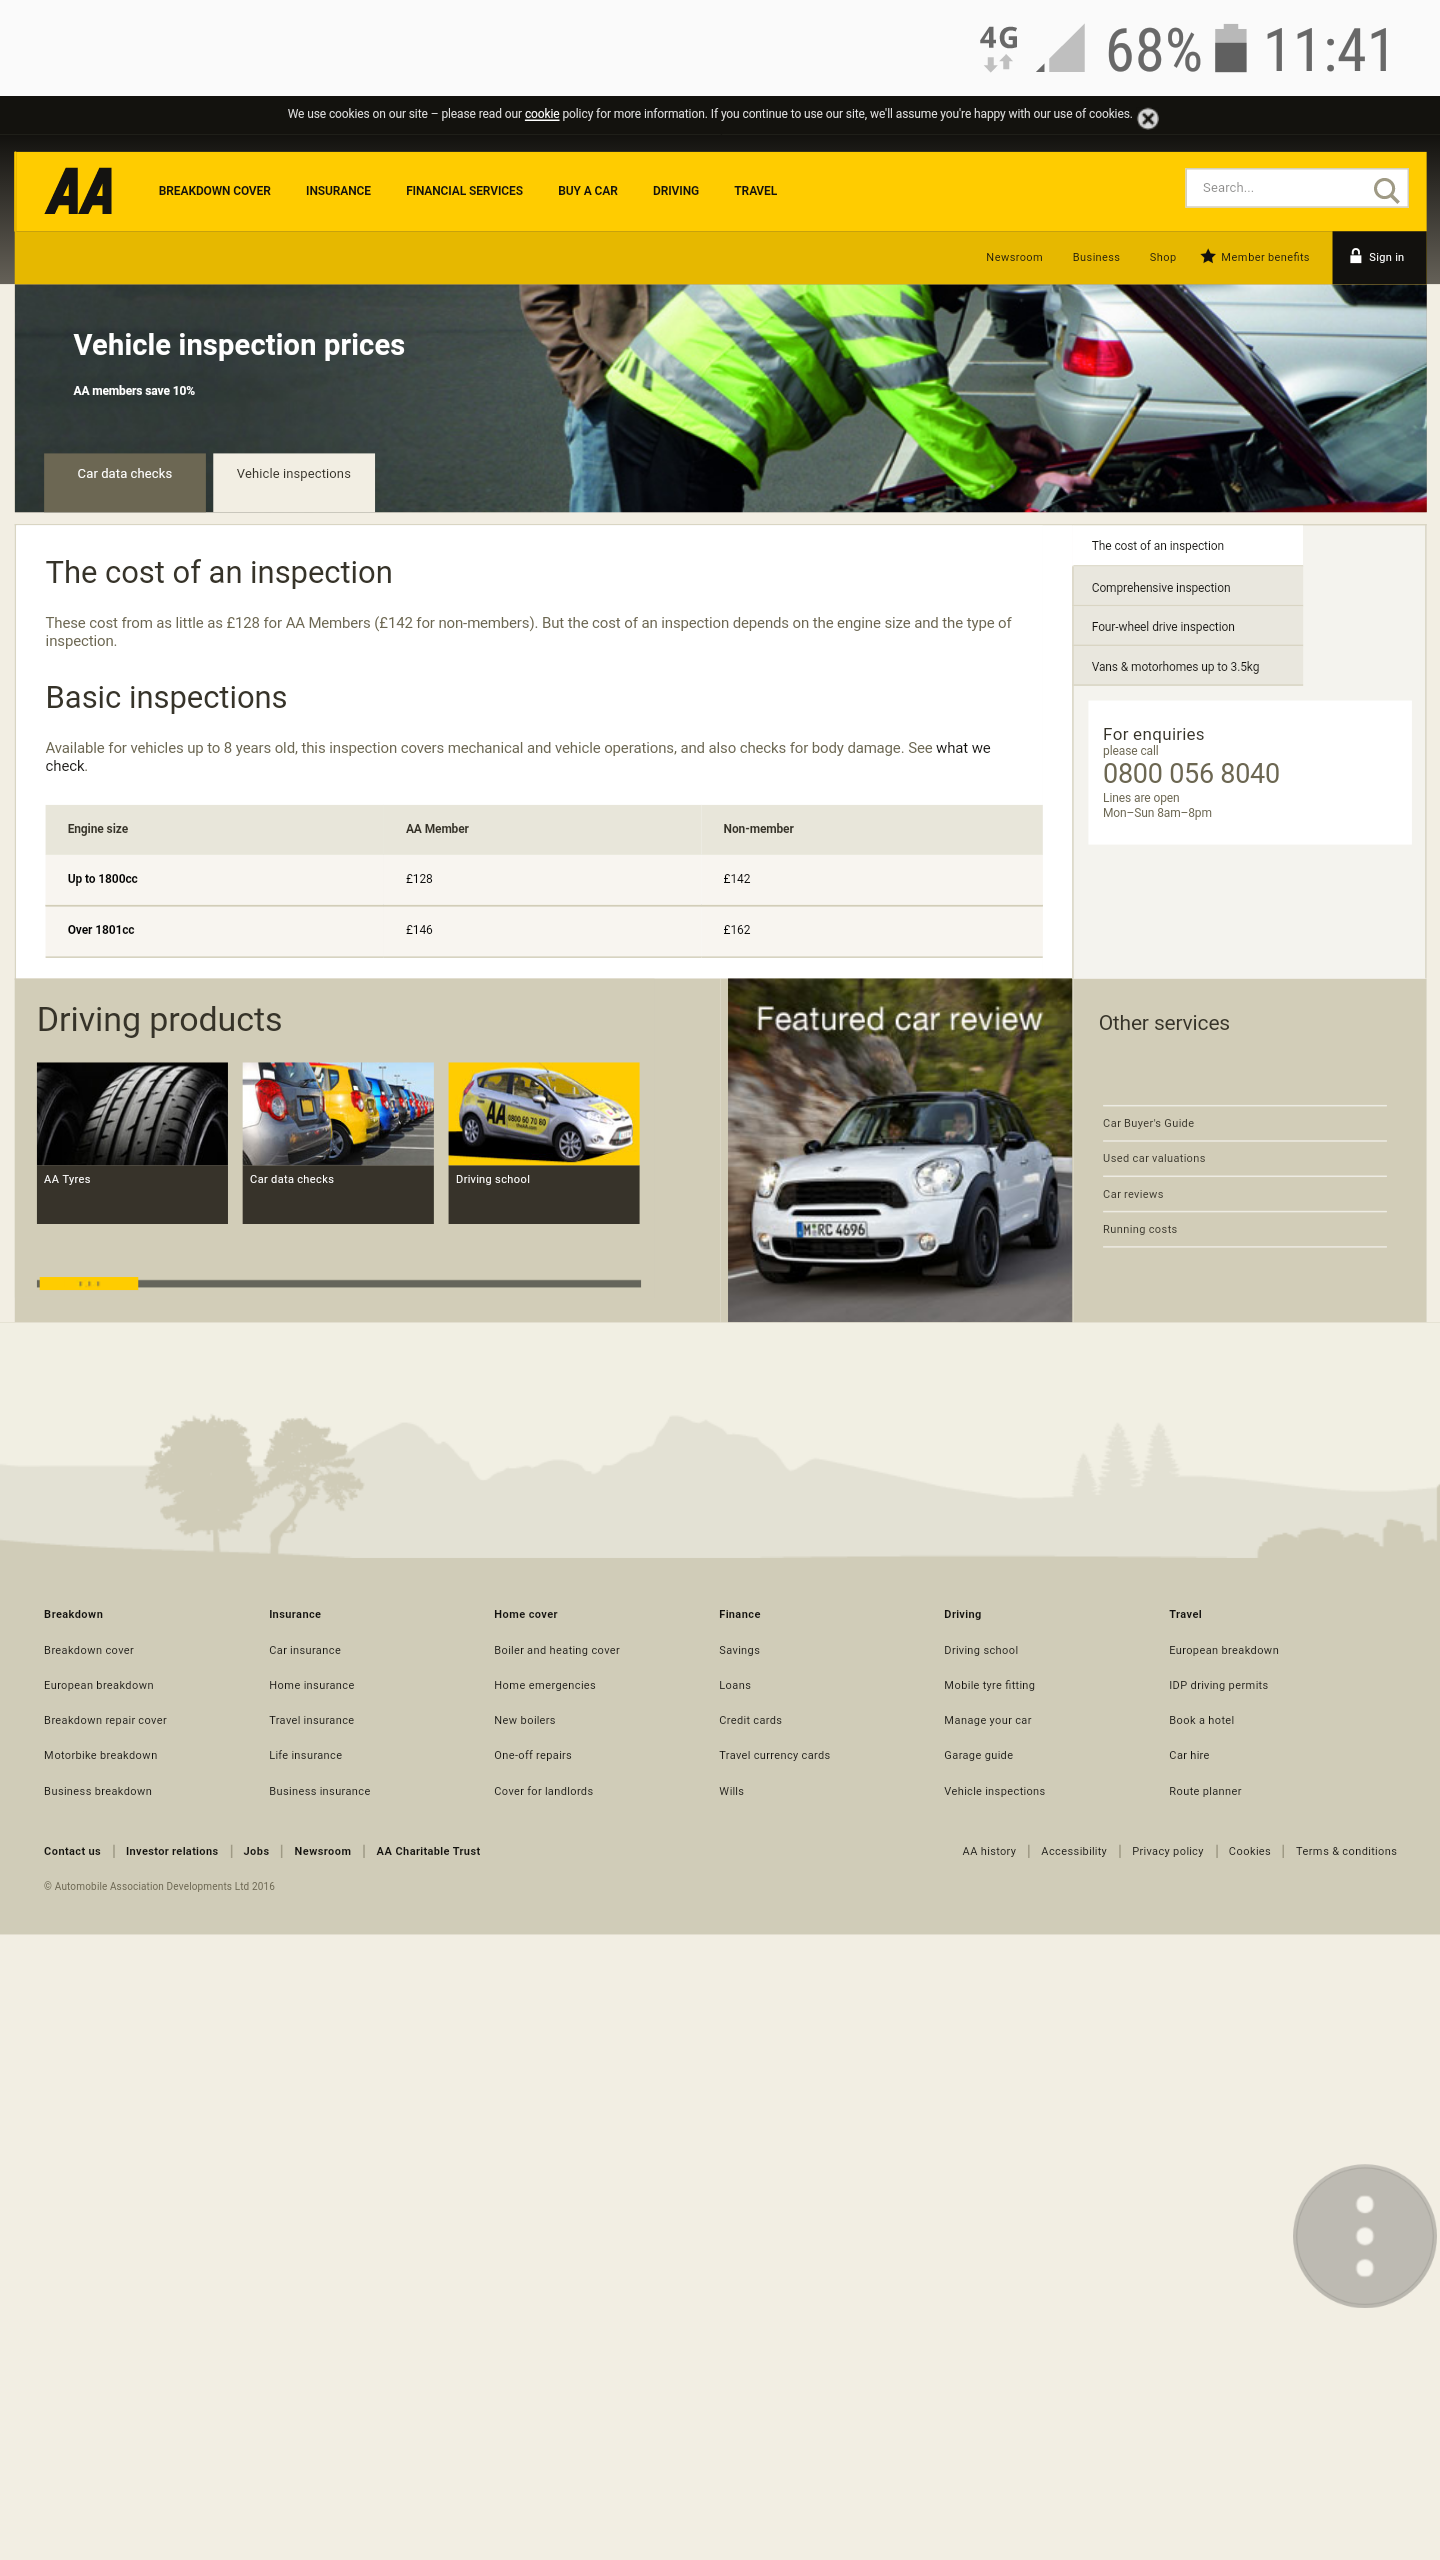The height and width of the screenshot is (2560, 1440).
Task: Click the search magnifier icon
Action: pyautogui.click(x=1385, y=189)
